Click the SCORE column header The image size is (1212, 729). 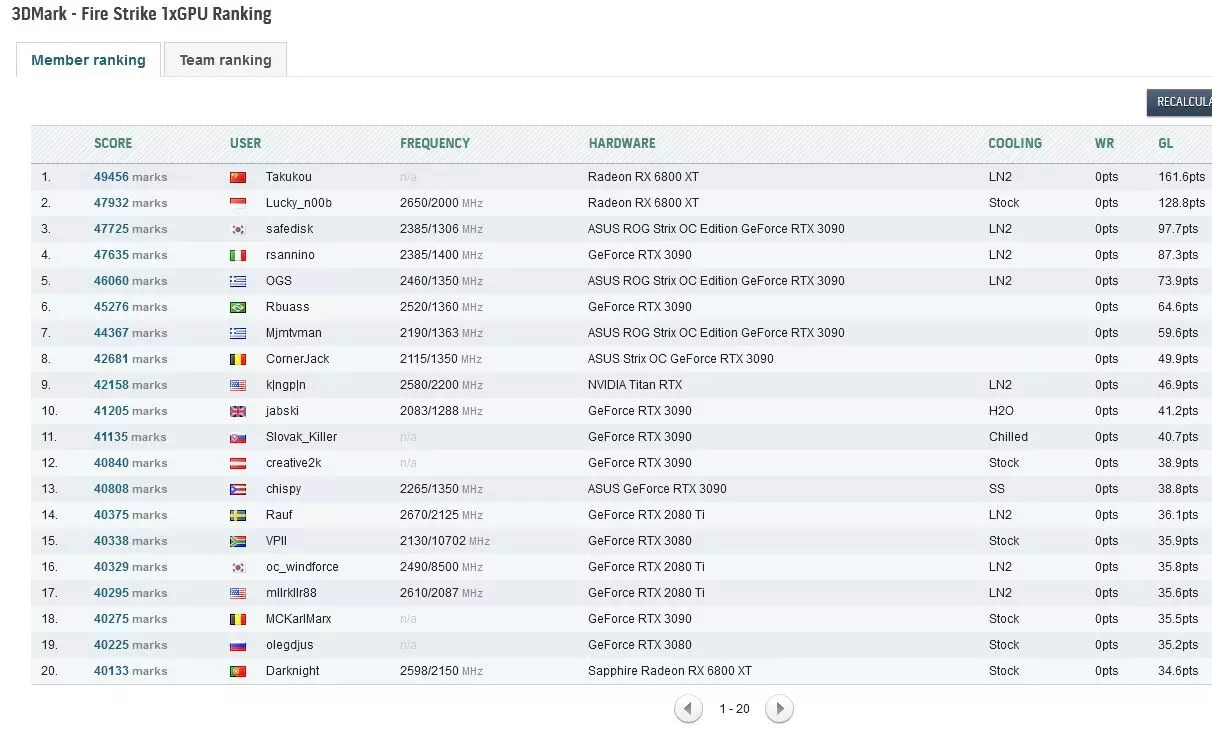(113, 143)
